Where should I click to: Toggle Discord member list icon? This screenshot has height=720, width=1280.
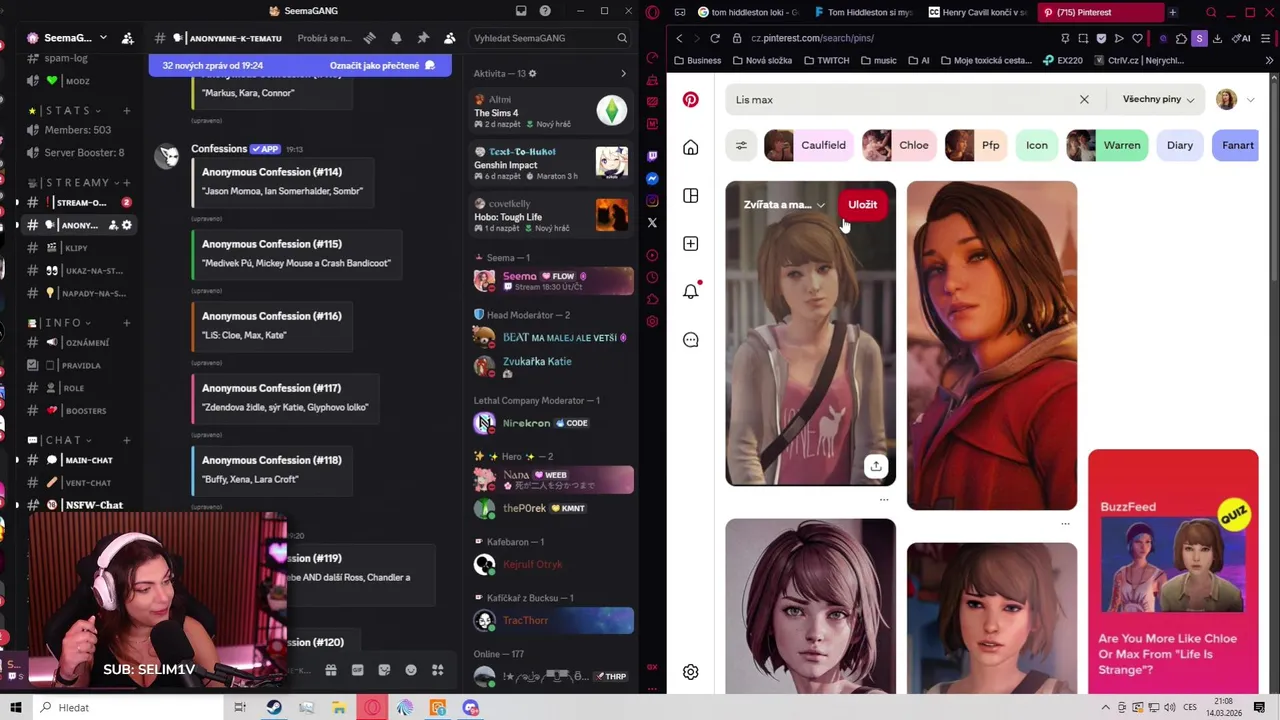point(449,38)
